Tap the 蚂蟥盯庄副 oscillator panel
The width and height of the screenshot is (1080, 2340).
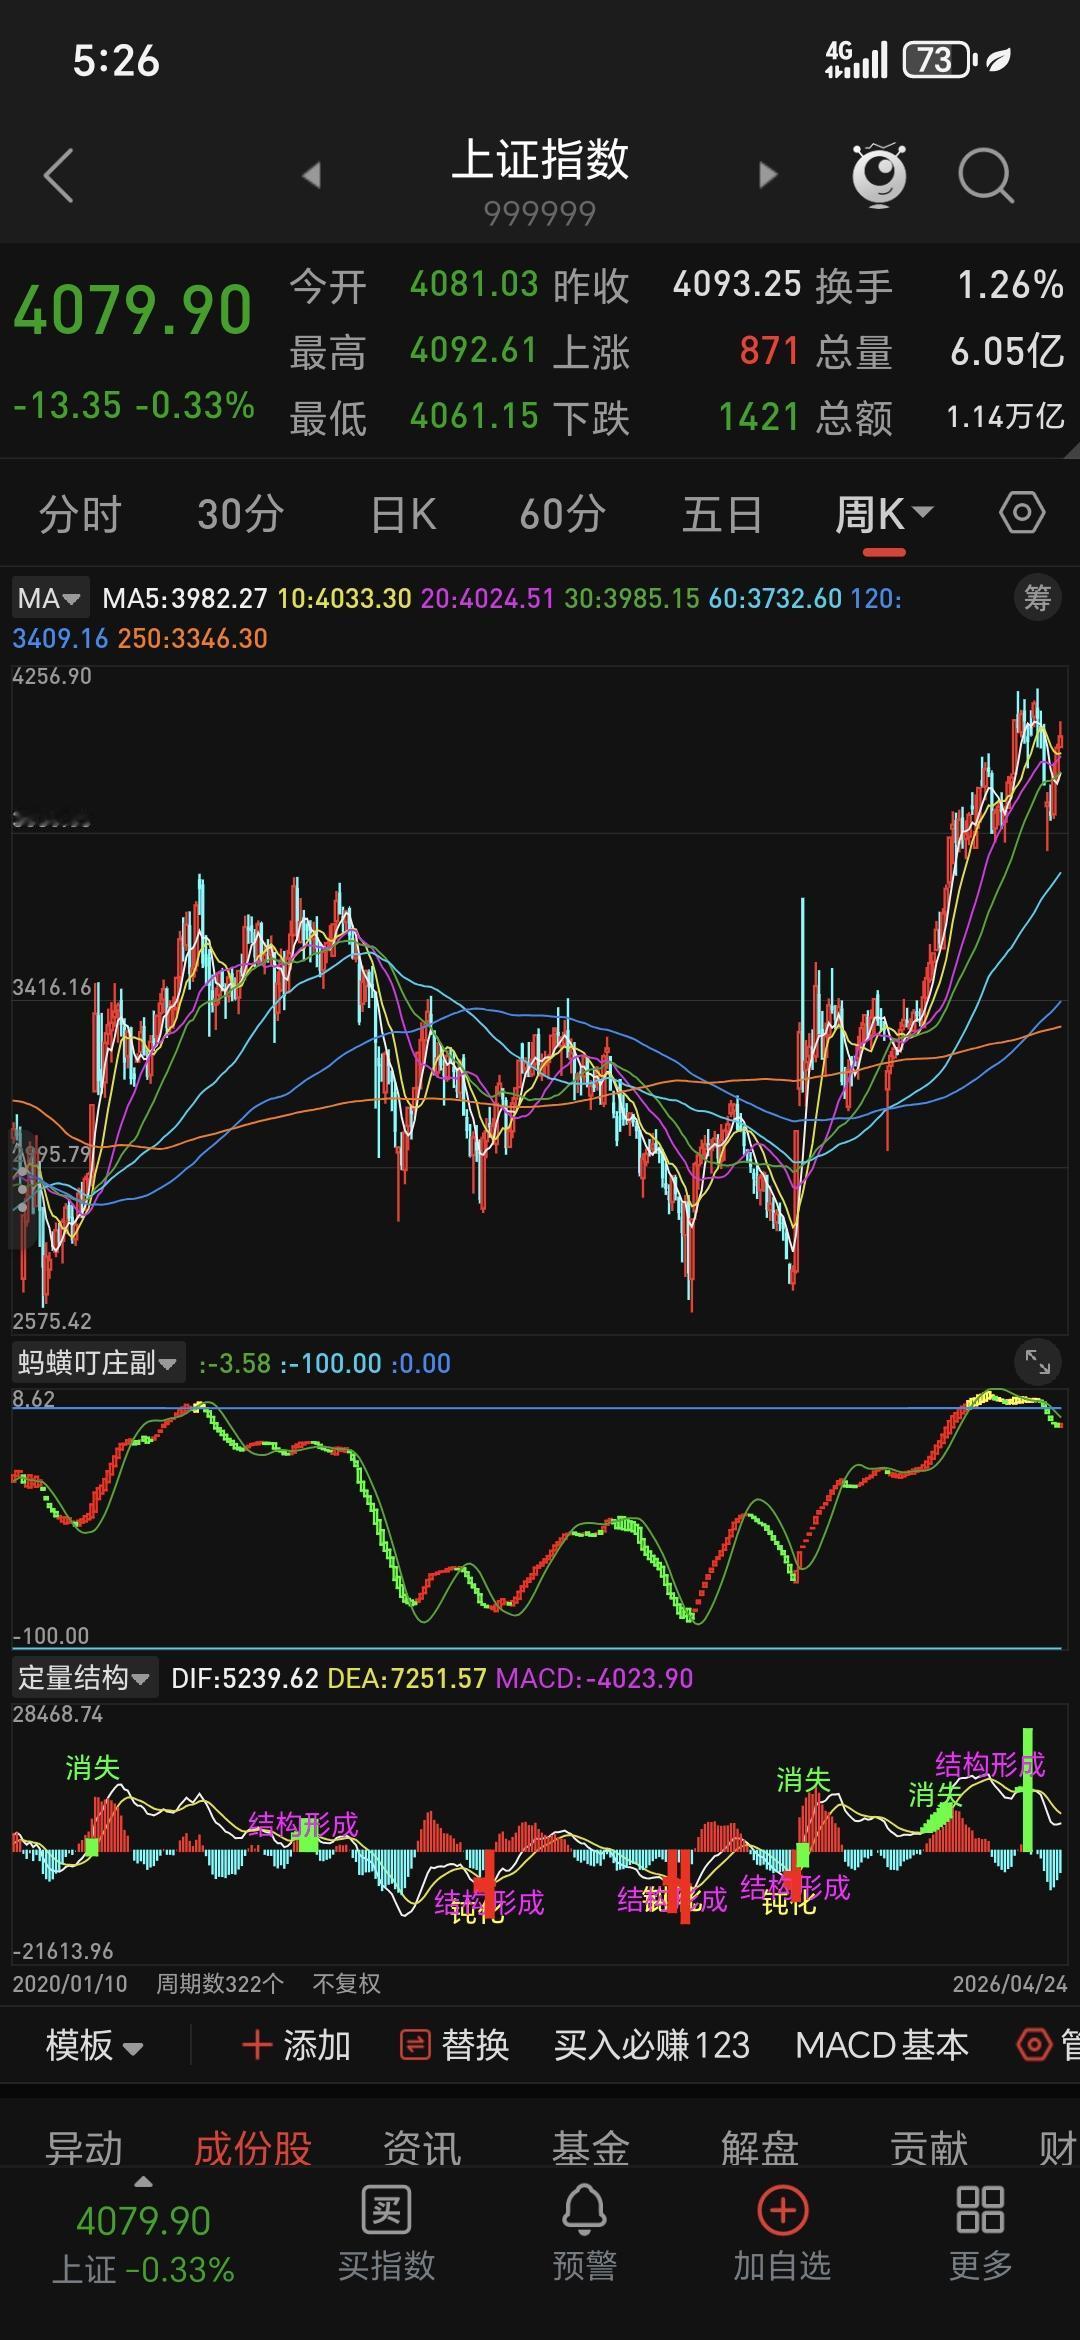[x=538, y=1518]
